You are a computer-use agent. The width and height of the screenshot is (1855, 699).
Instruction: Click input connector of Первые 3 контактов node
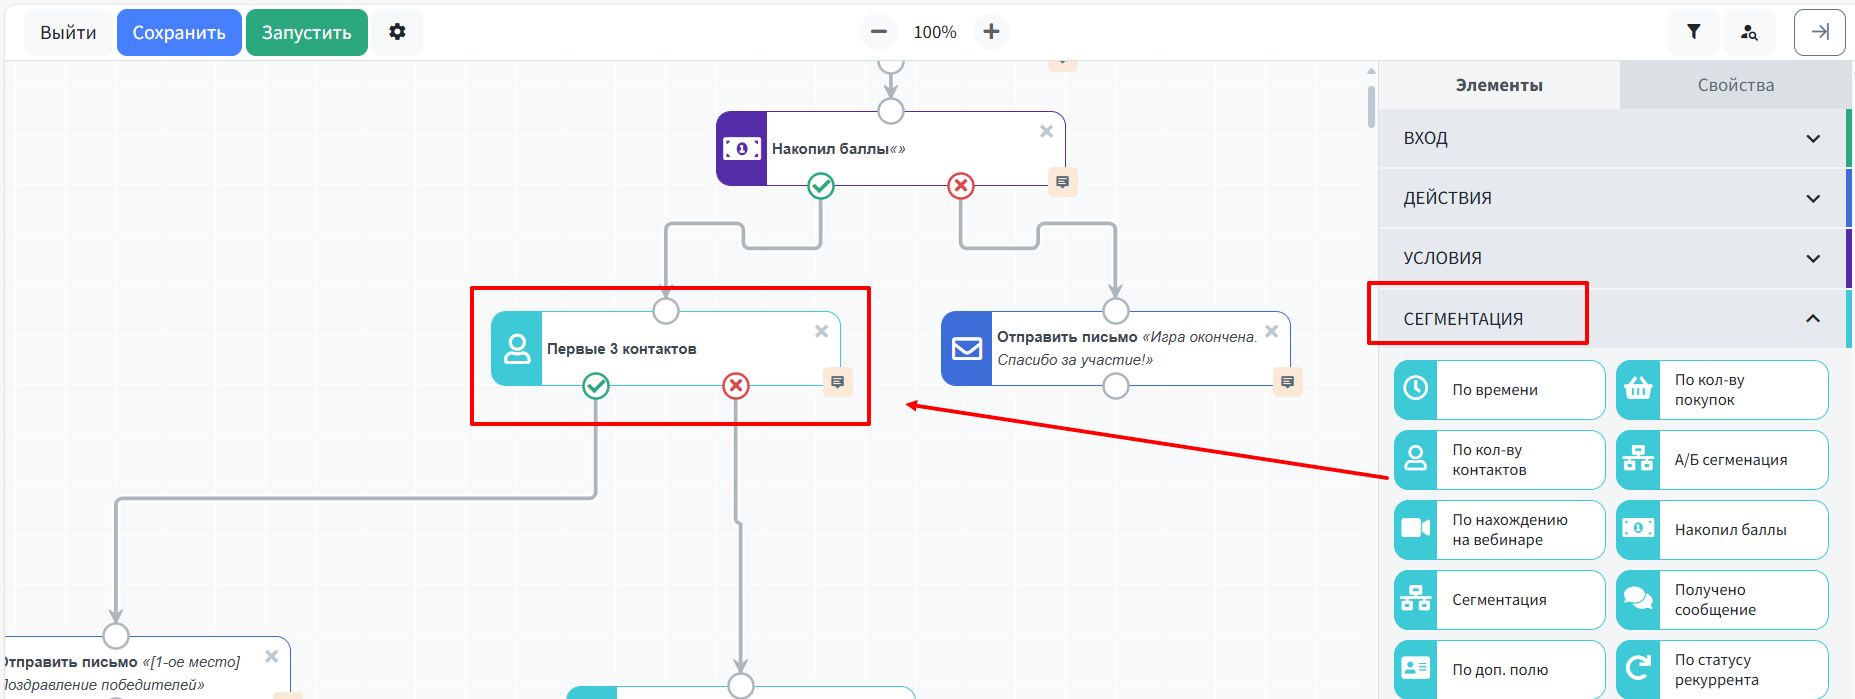tap(666, 311)
